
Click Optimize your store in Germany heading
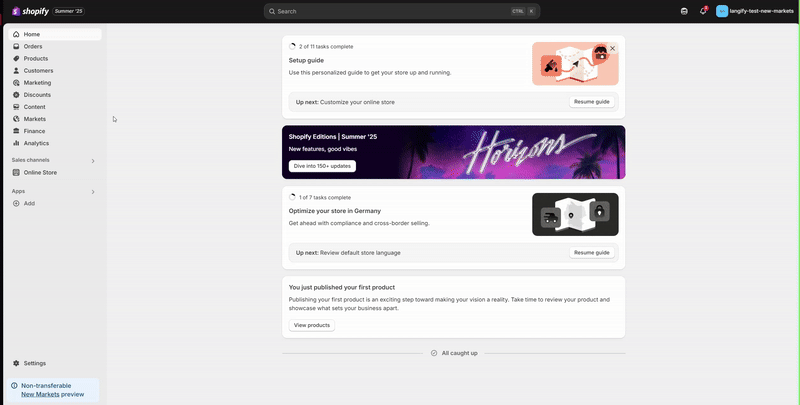click(x=335, y=211)
